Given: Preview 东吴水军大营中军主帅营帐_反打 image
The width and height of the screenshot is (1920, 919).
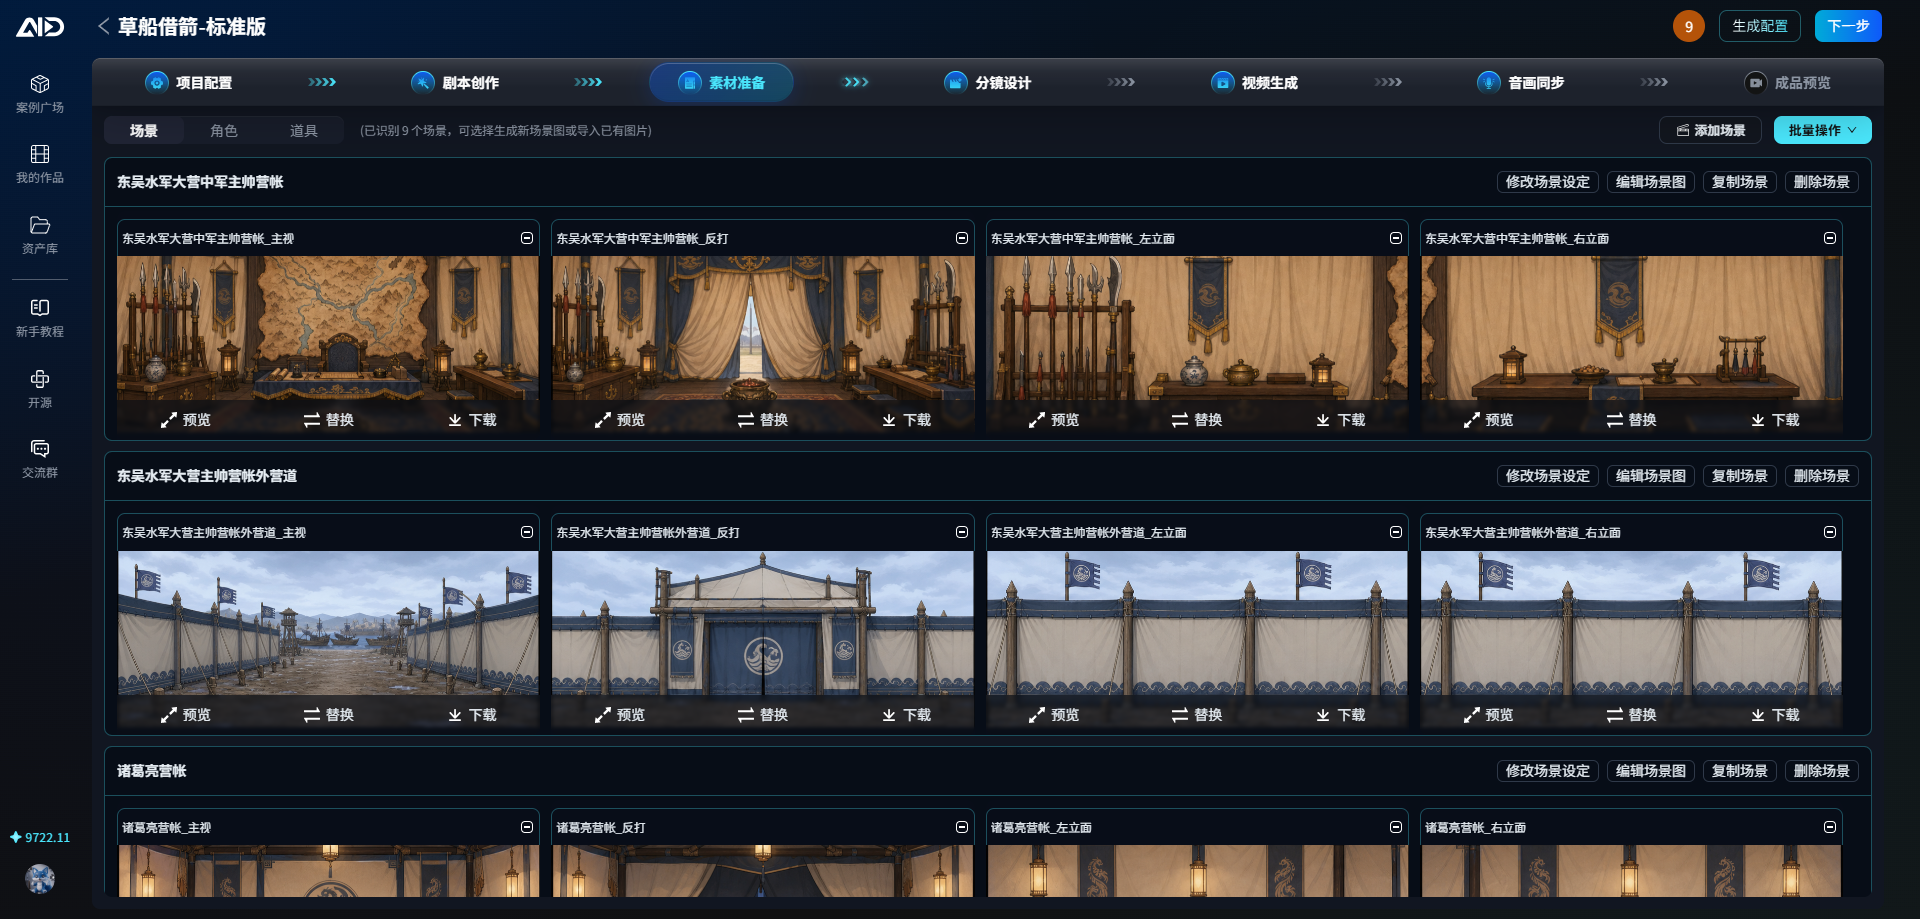Looking at the screenshot, I should click(620, 420).
